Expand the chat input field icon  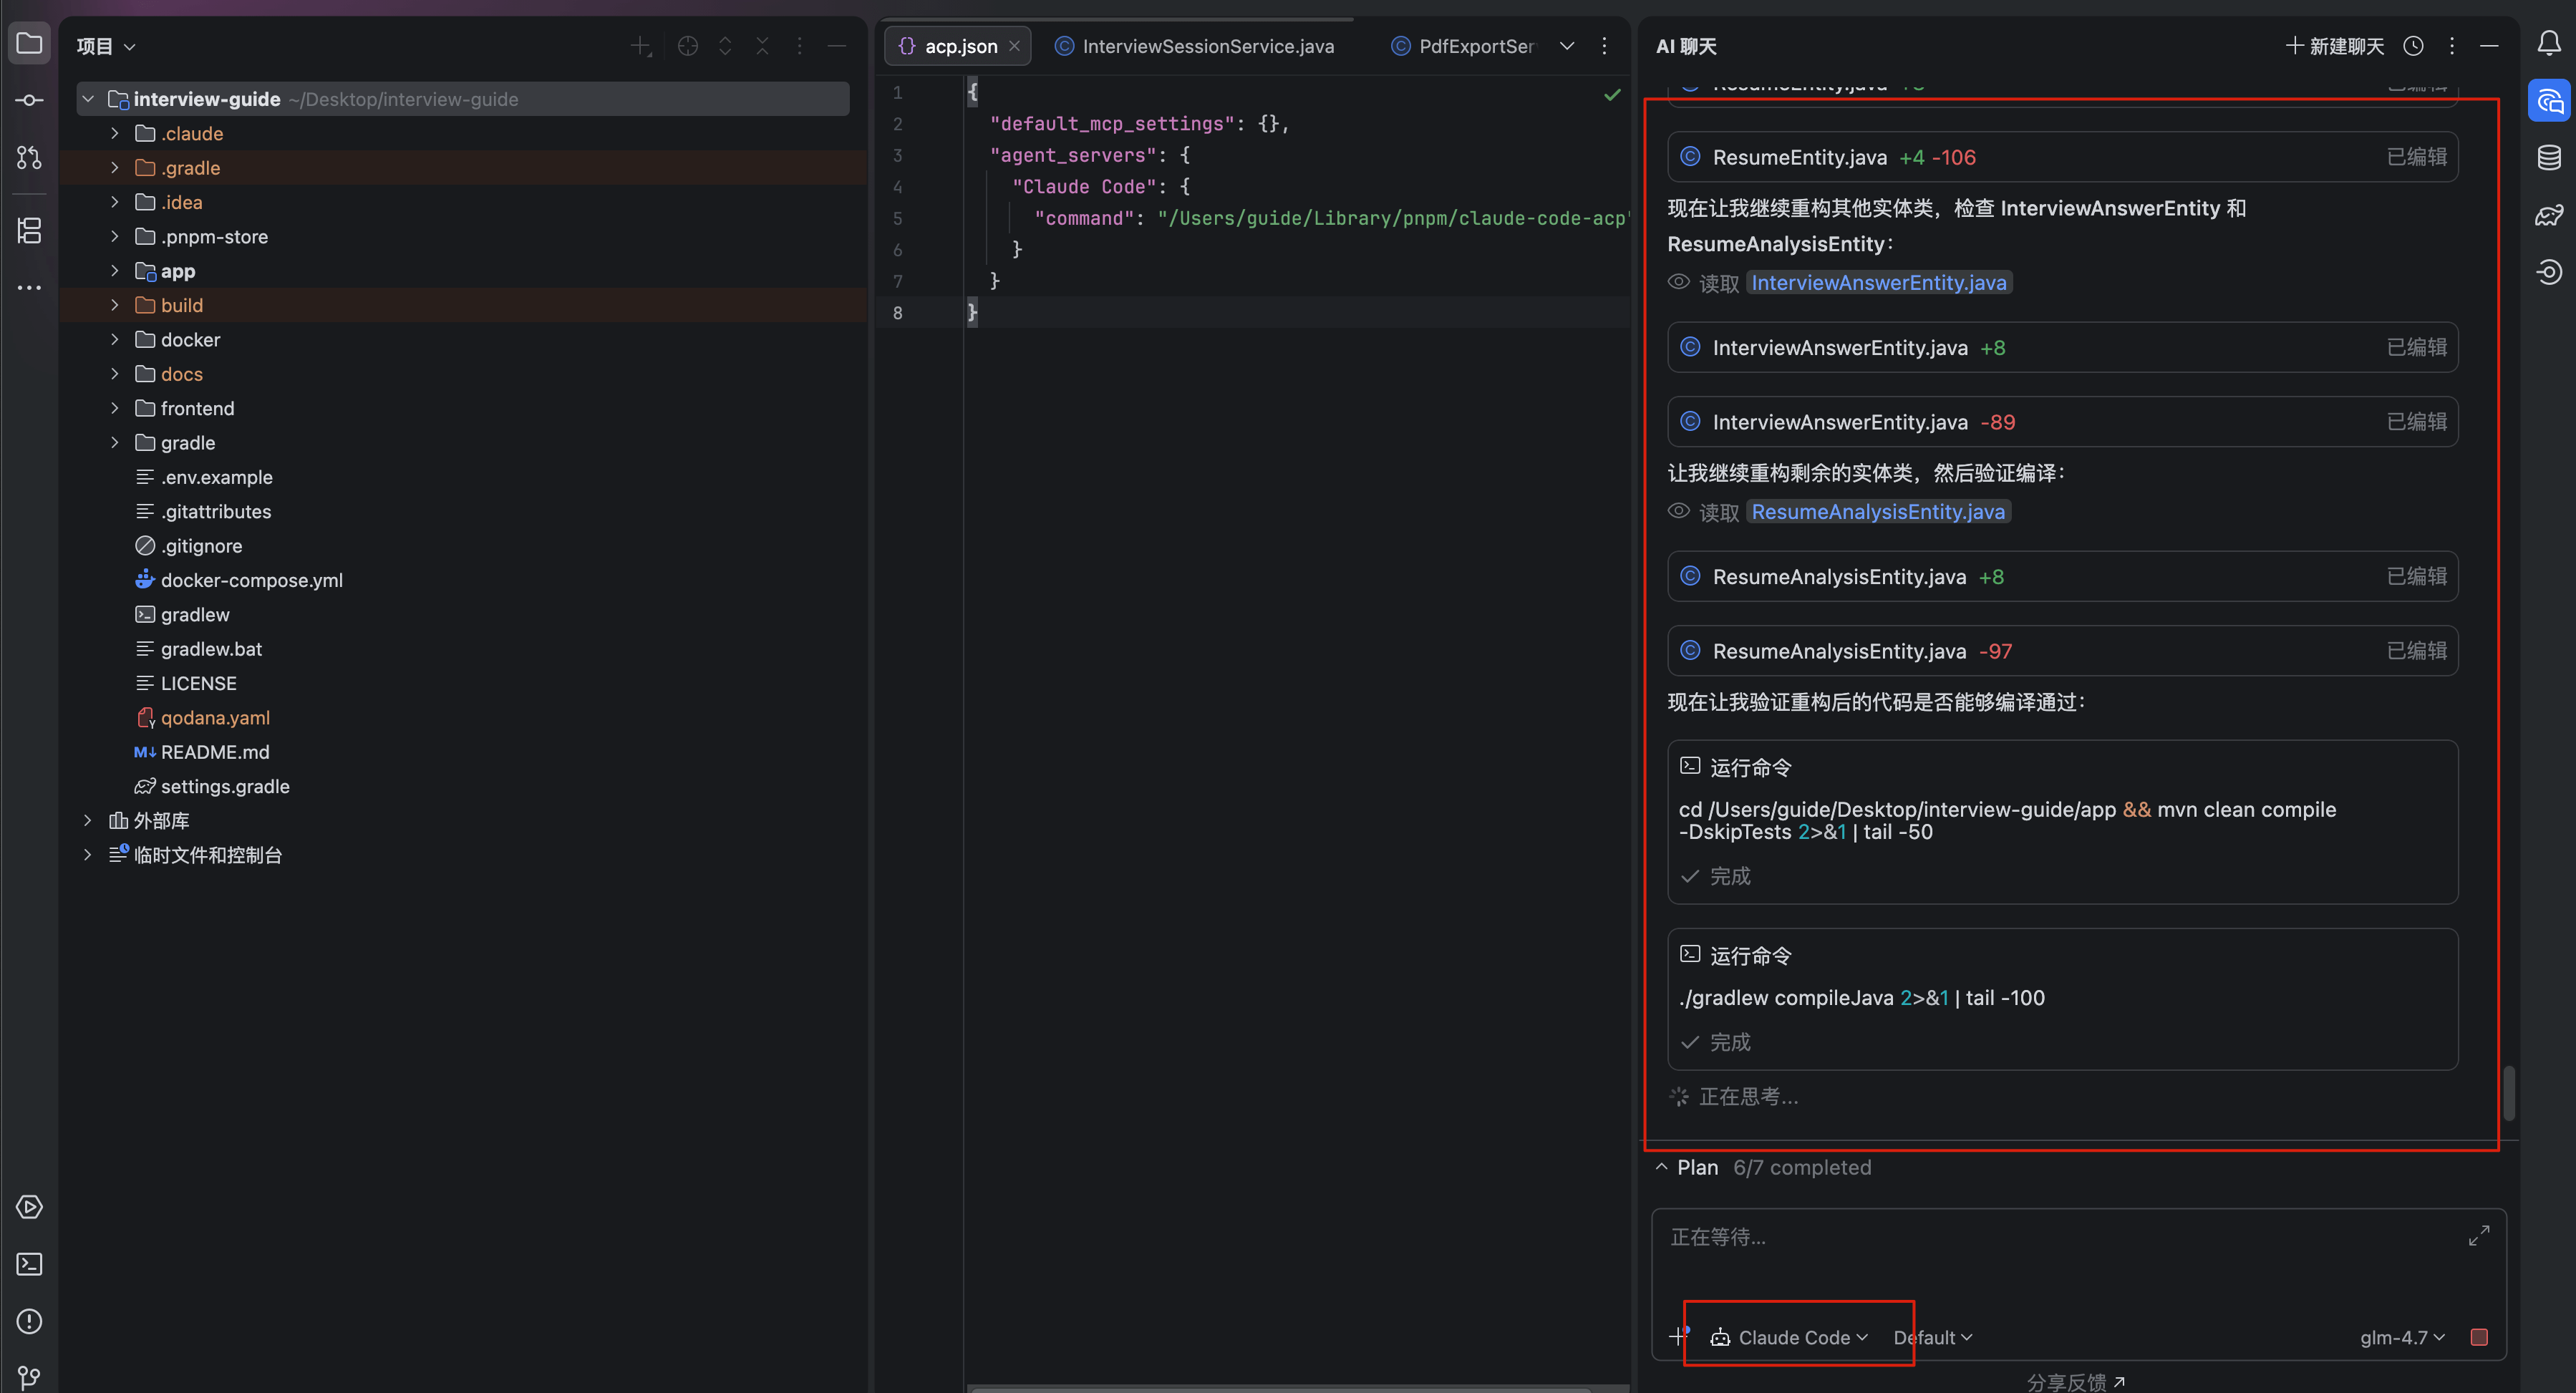tap(2479, 1236)
